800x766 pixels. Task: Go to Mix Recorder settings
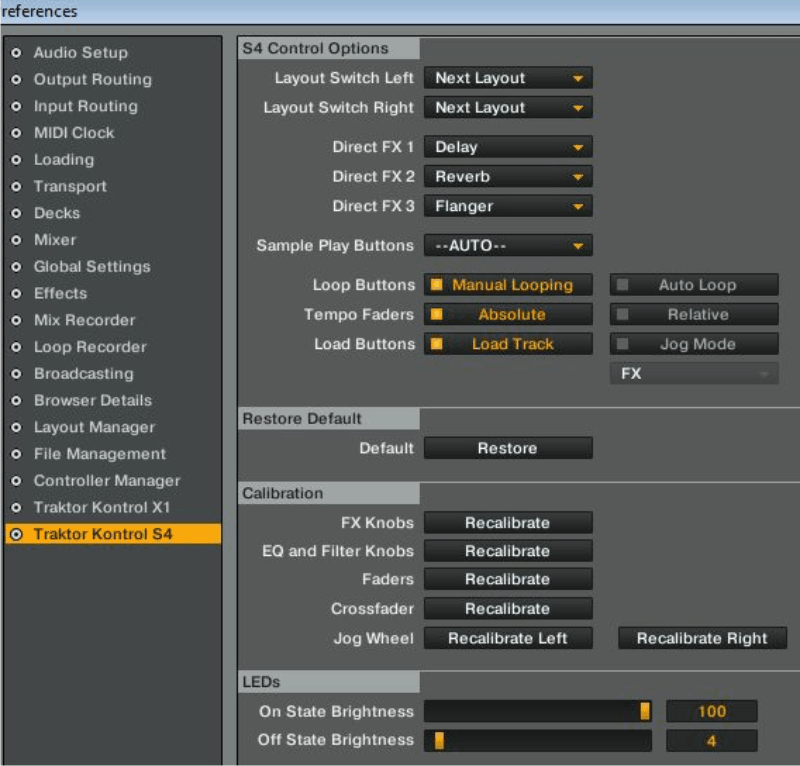pos(84,320)
